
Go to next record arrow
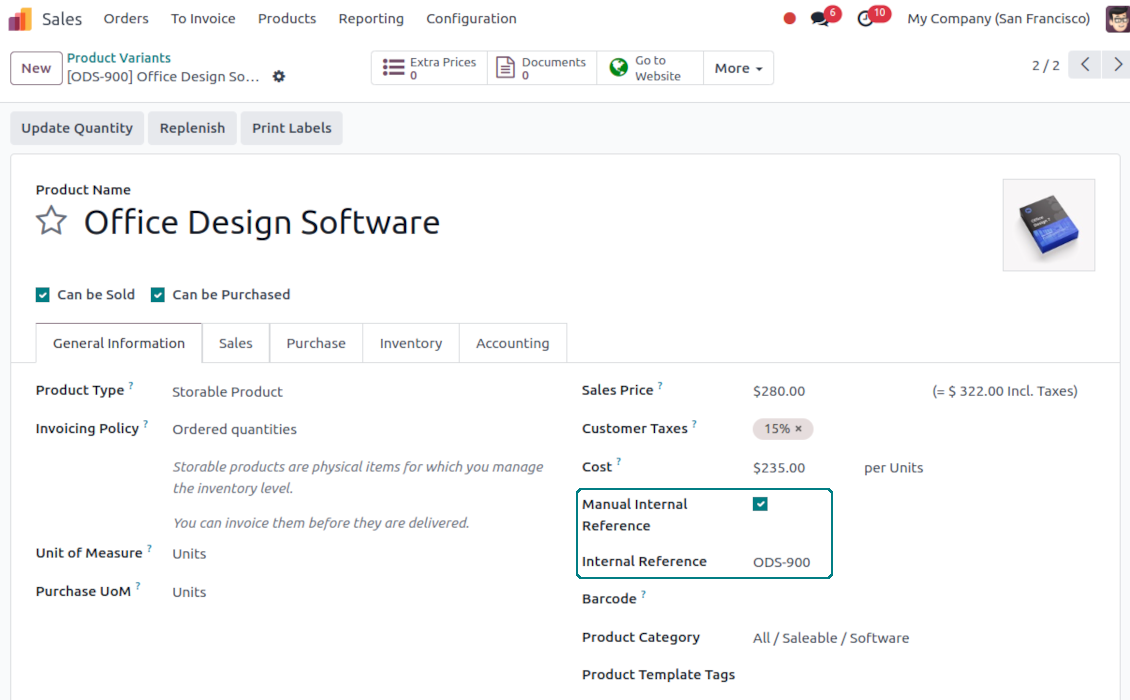1118,65
